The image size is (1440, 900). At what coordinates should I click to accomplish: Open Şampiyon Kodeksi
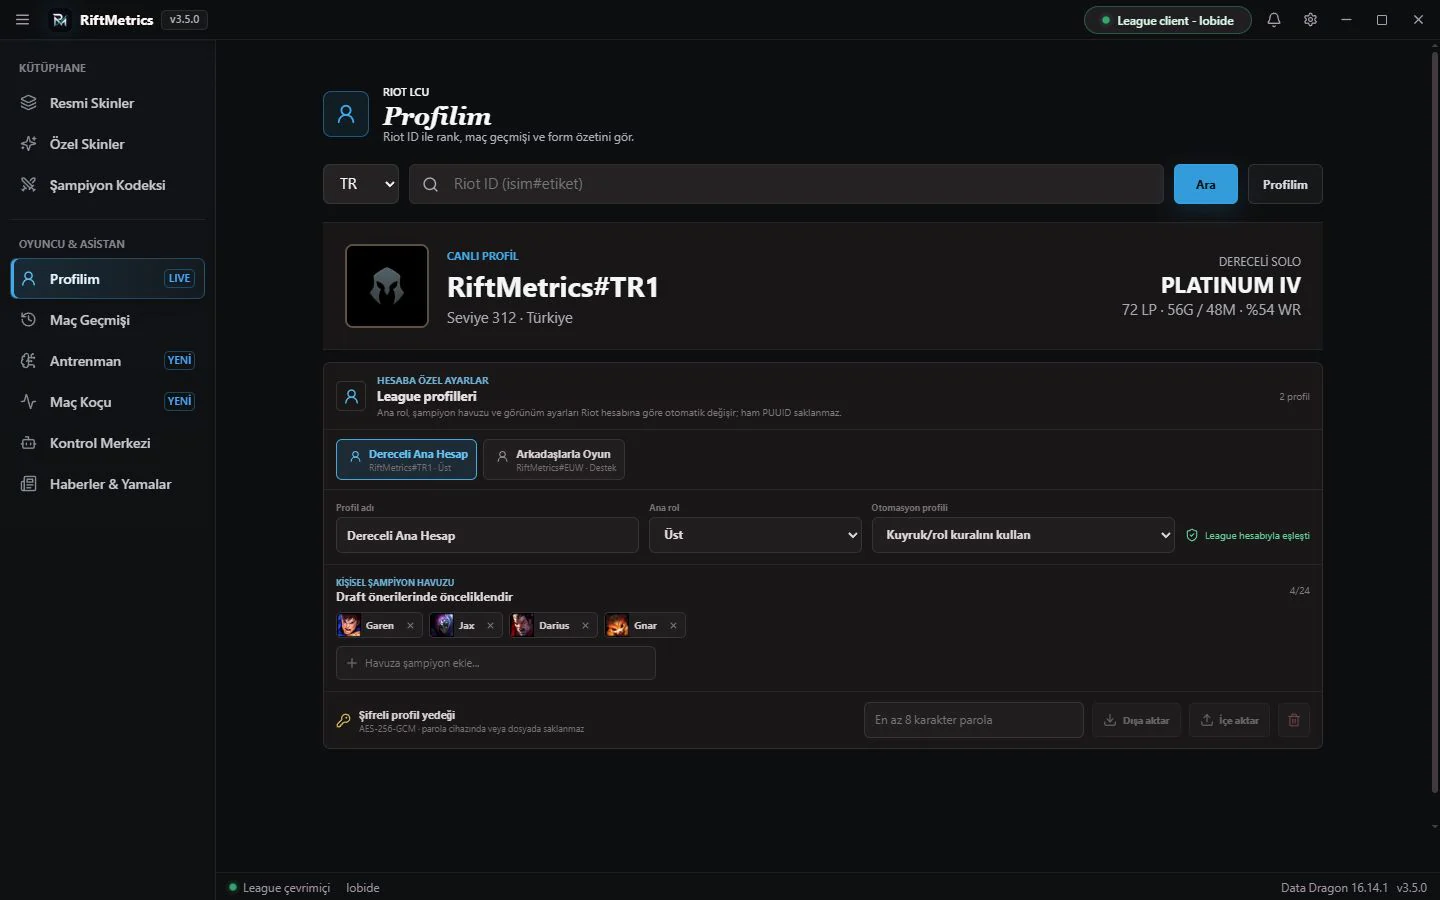pos(108,185)
